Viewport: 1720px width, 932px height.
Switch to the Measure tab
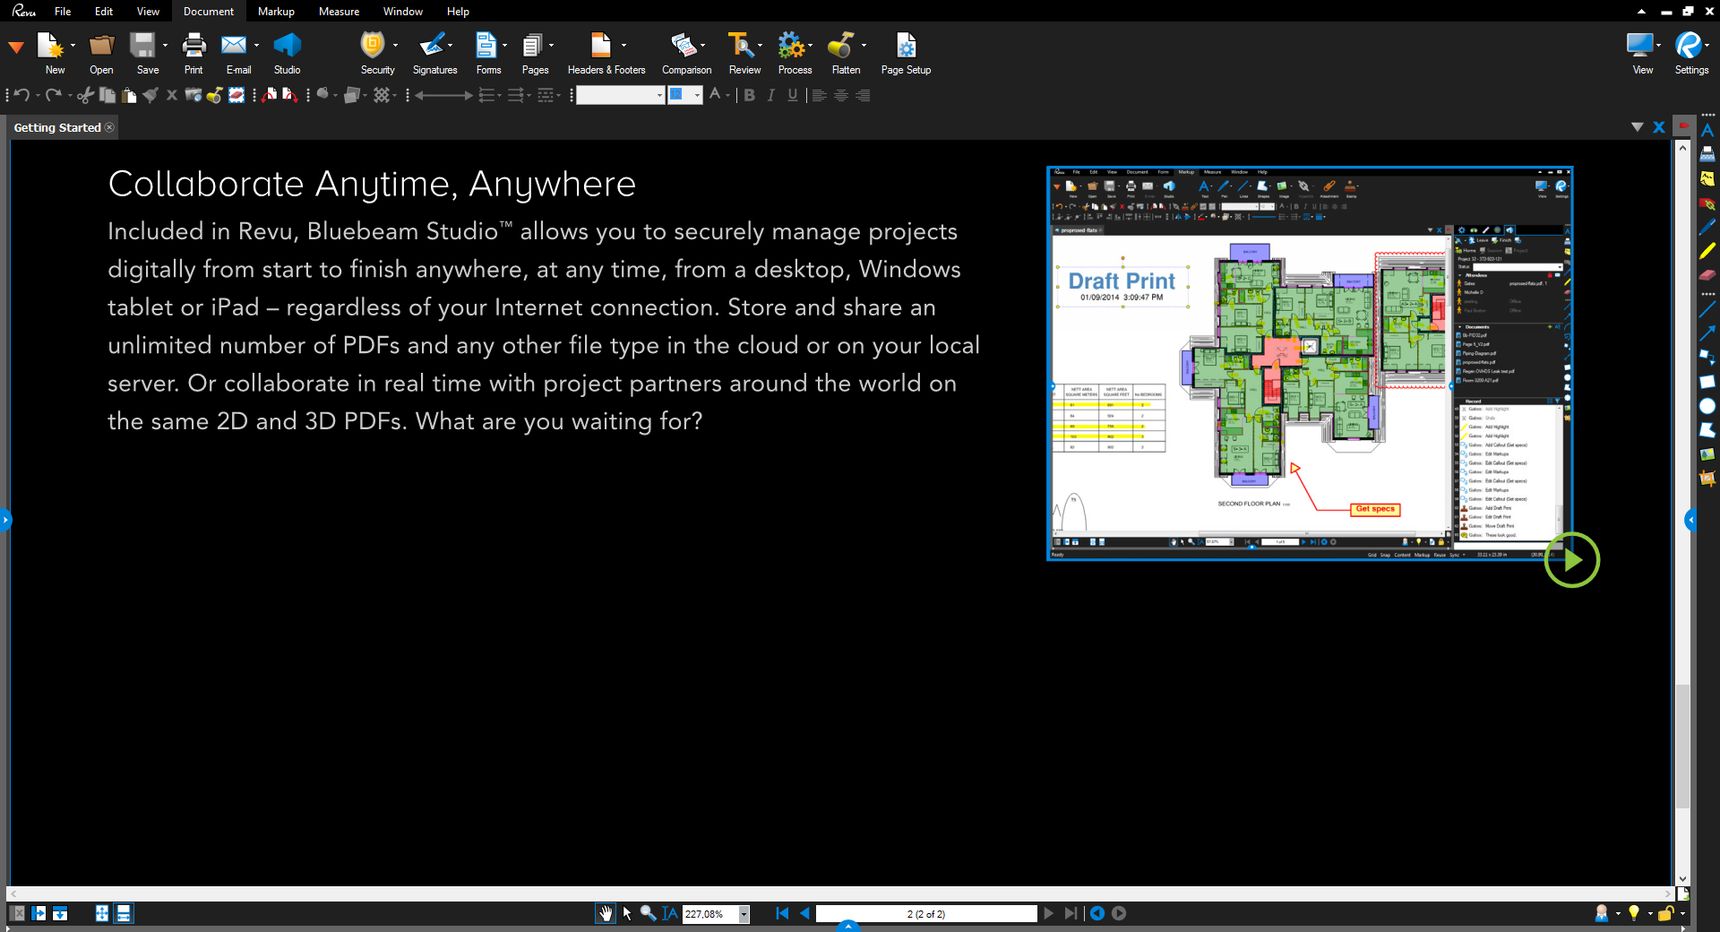339,11
